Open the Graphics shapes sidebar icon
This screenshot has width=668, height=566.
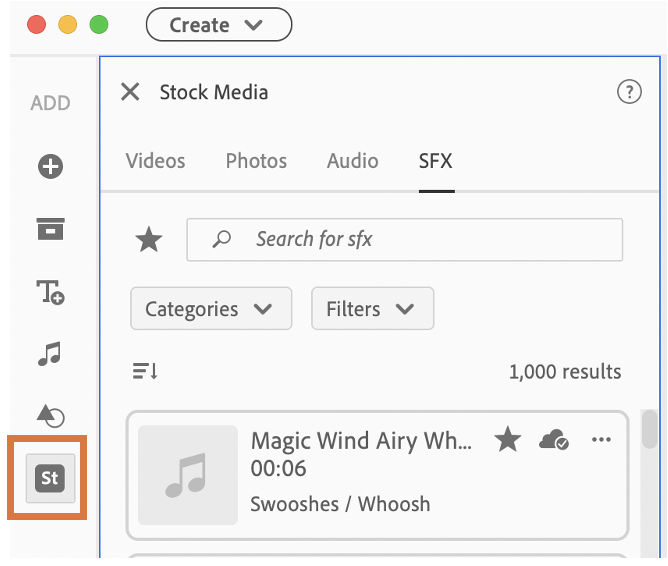pos(50,416)
